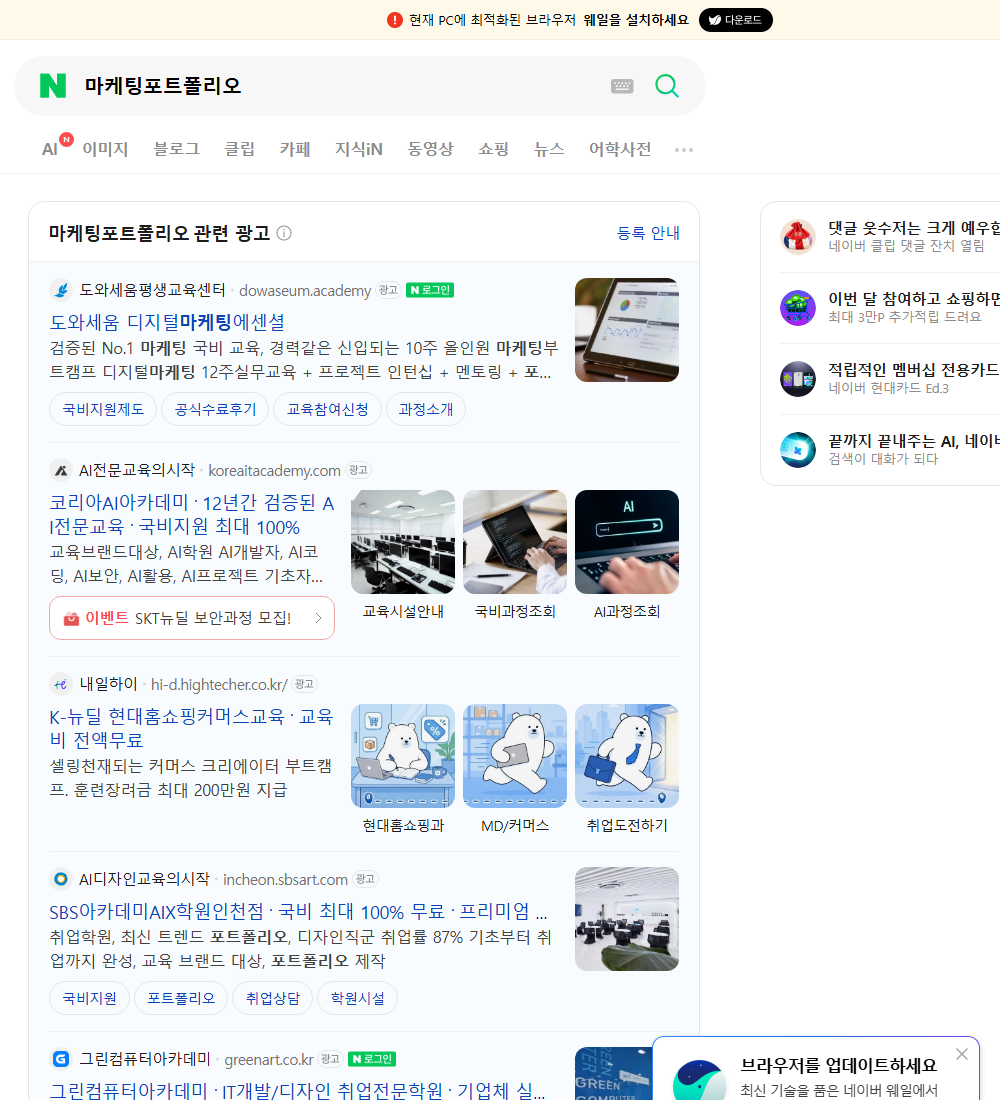Click the 다운로드 button in top banner
Screen dimensions: 1000x1100
point(735,20)
